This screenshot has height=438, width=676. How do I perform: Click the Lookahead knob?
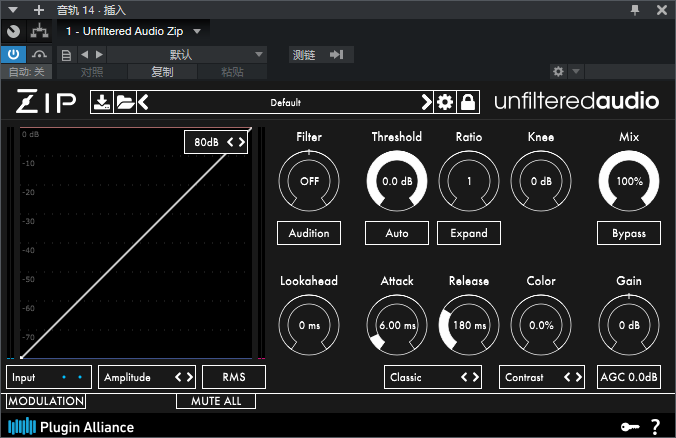pyautogui.click(x=309, y=325)
